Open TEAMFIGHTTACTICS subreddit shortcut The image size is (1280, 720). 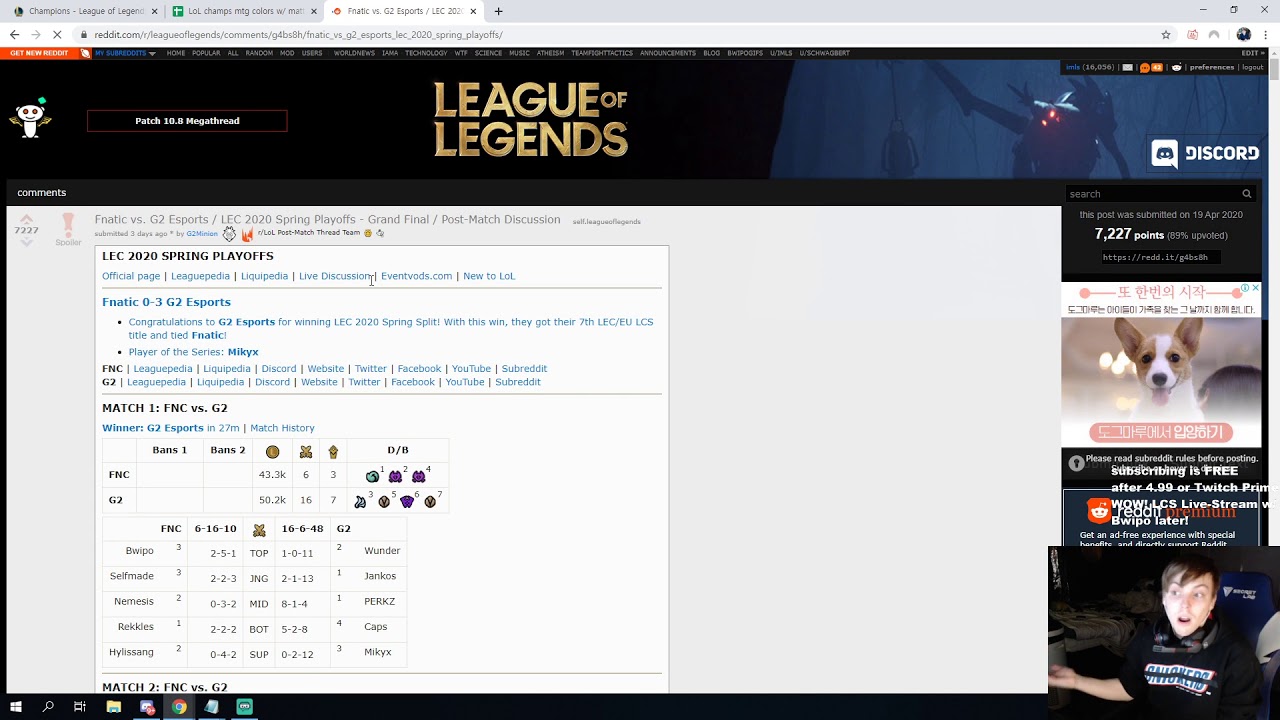(602, 53)
